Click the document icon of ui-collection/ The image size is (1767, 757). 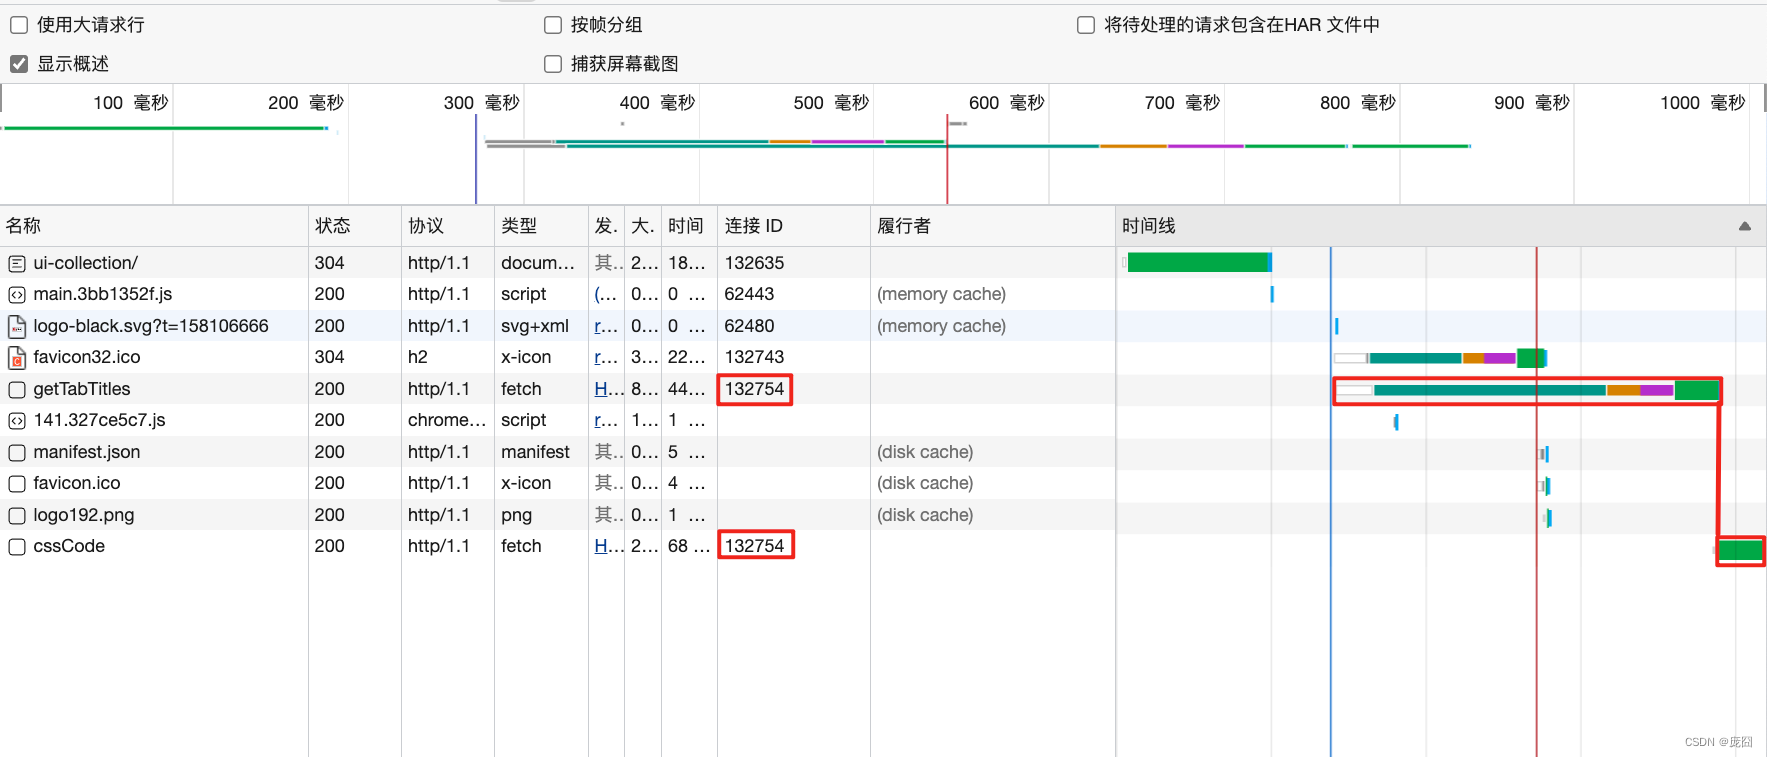(x=17, y=263)
